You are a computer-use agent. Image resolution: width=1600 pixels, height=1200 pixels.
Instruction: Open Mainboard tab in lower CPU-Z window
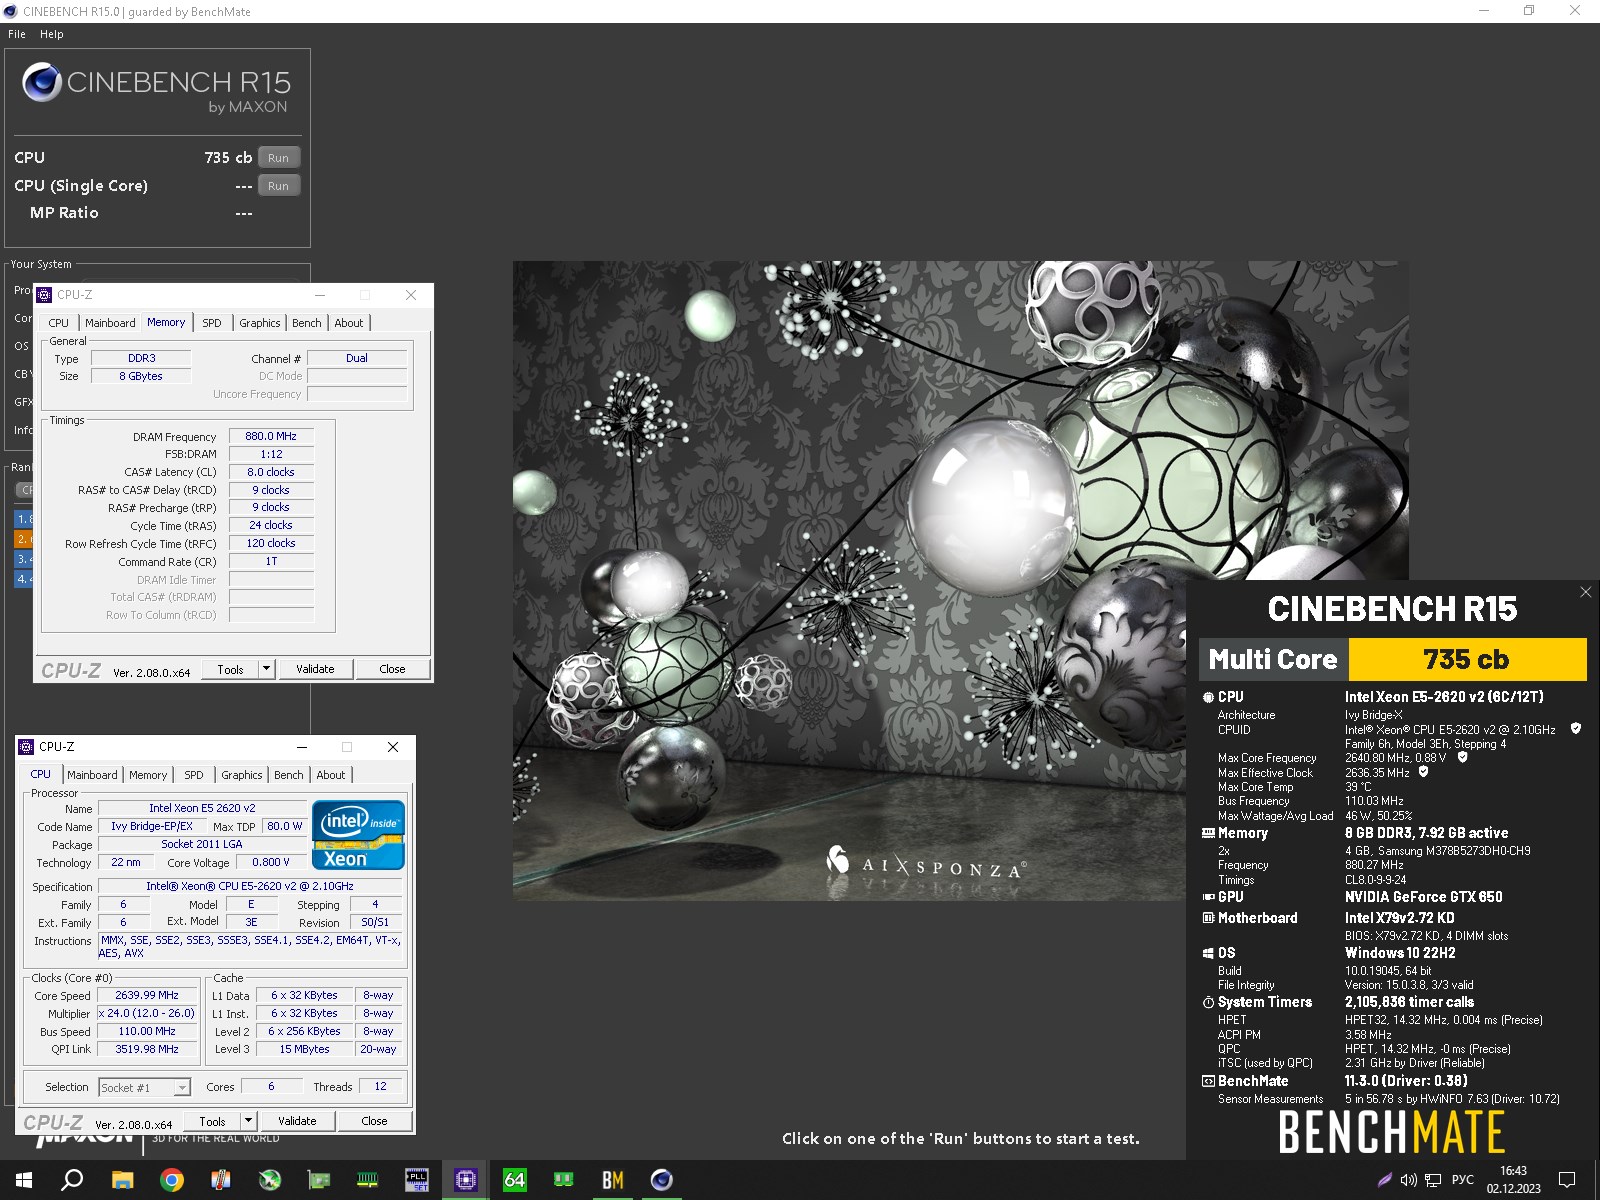pyautogui.click(x=92, y=775)
